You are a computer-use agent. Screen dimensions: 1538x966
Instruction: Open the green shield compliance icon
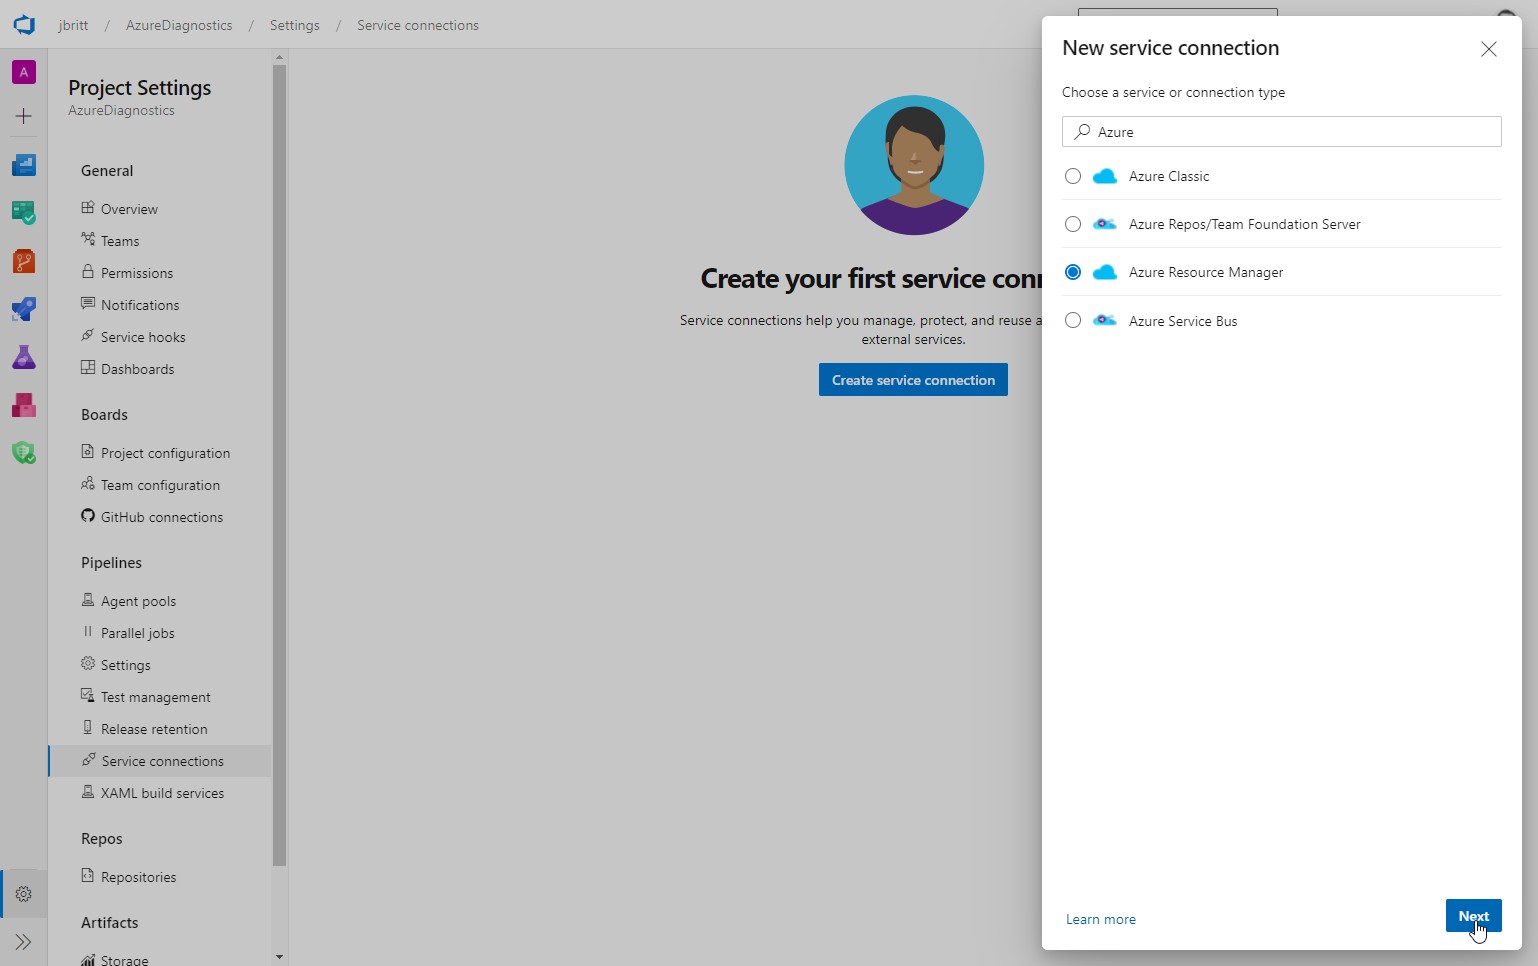point(24,453)
